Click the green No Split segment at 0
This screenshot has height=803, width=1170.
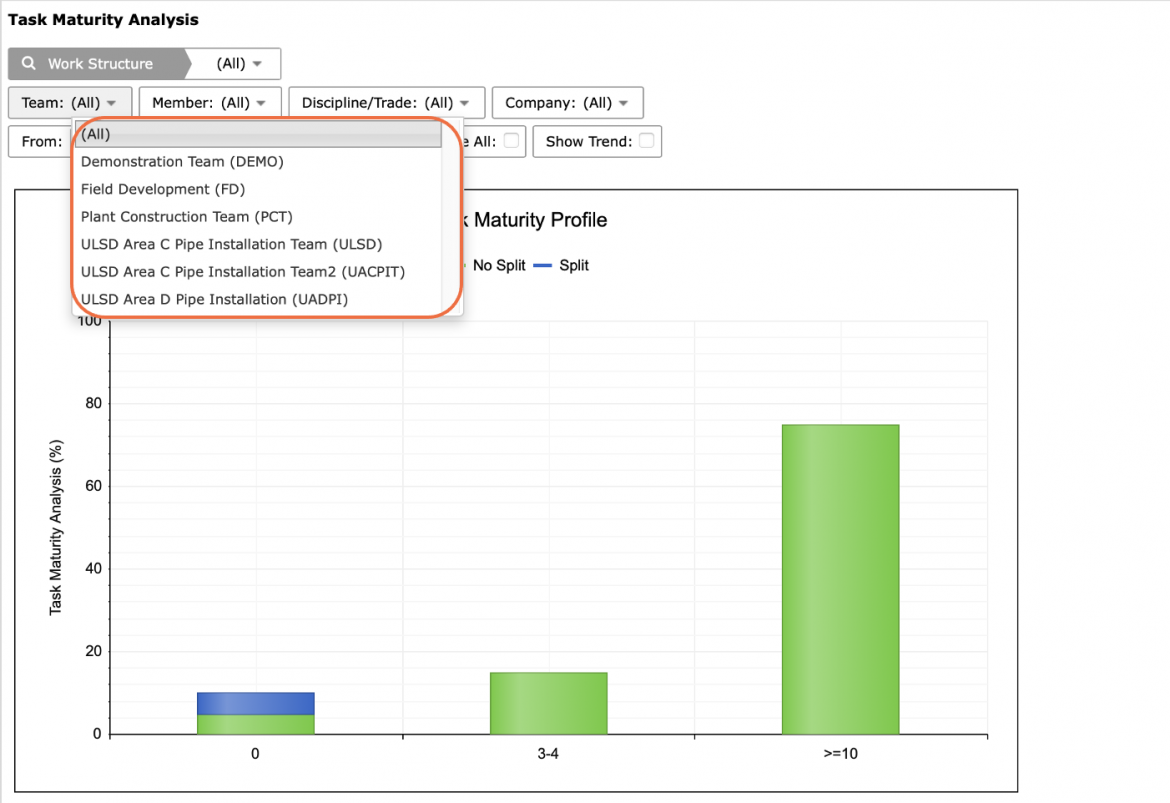[x=256, y=725]
